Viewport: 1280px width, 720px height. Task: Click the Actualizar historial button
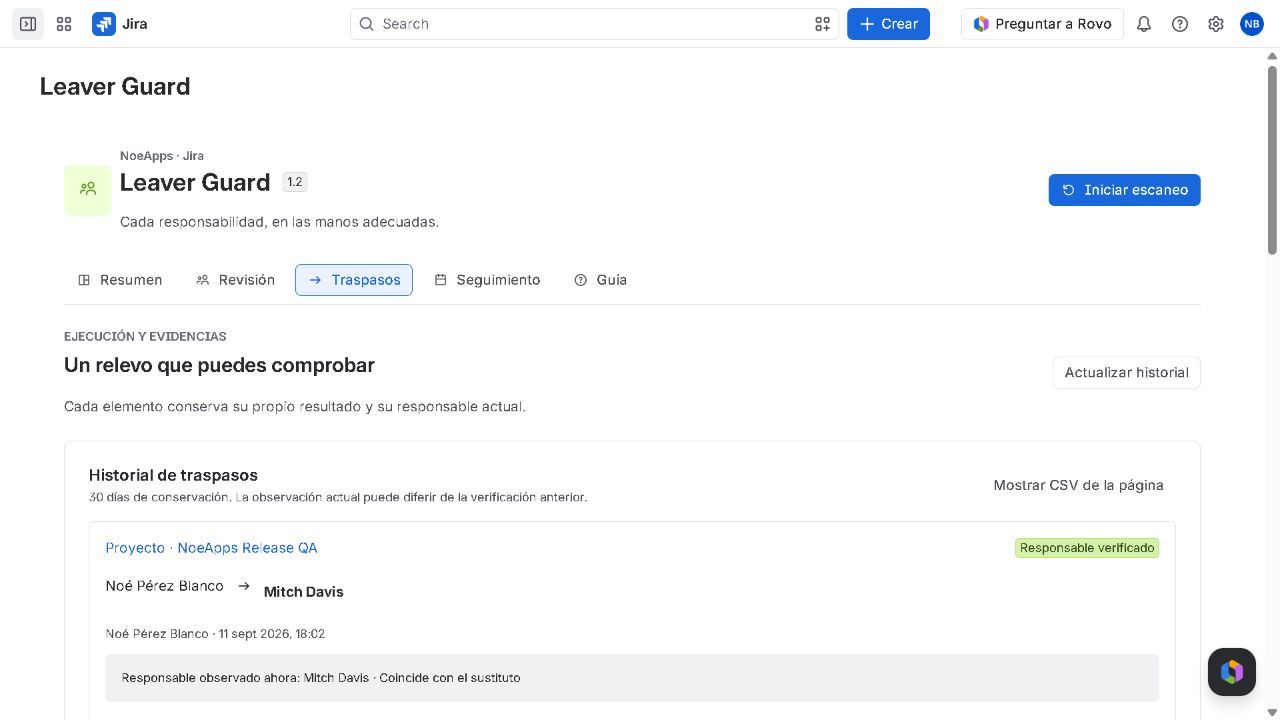(1126, 372)
